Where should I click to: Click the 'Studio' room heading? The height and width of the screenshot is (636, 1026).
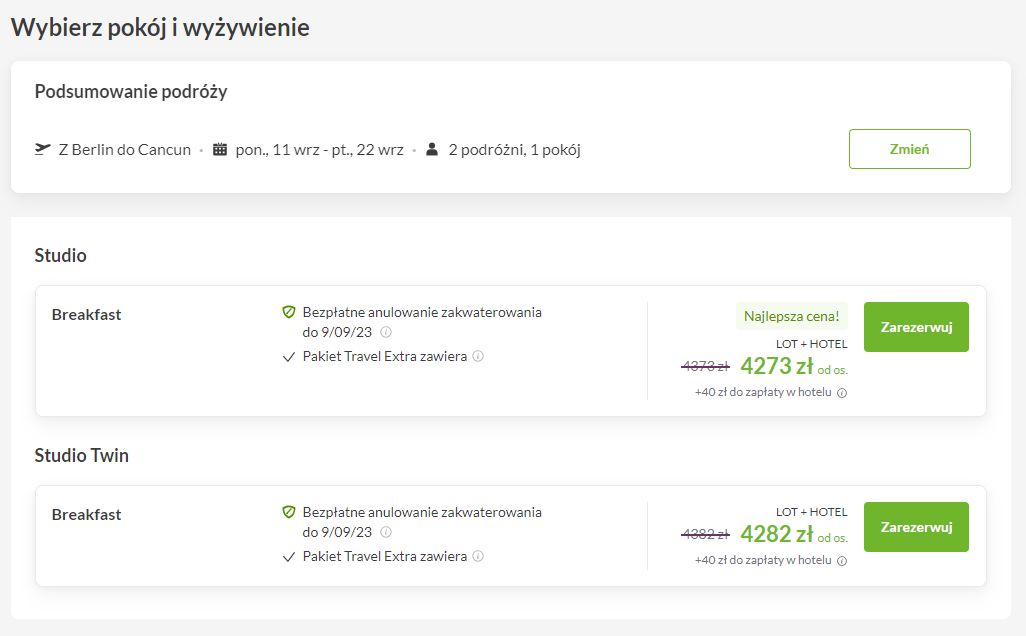point(60,255)
